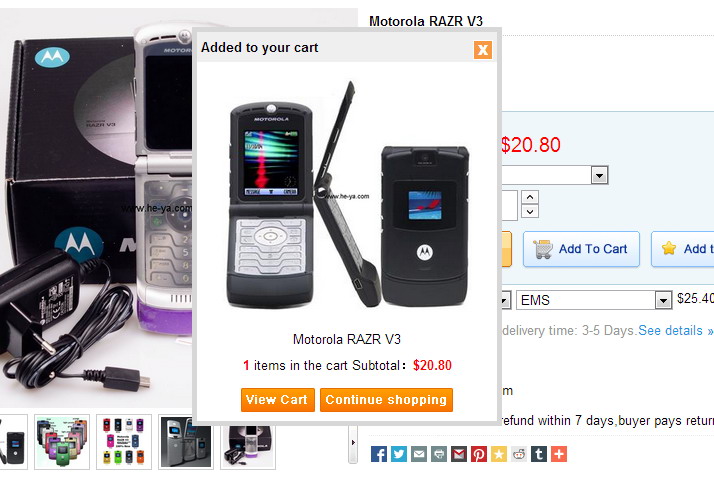Share via the grey email envelope icon
The width and height of the screenshot is (714, 498).
click(418, 454)
